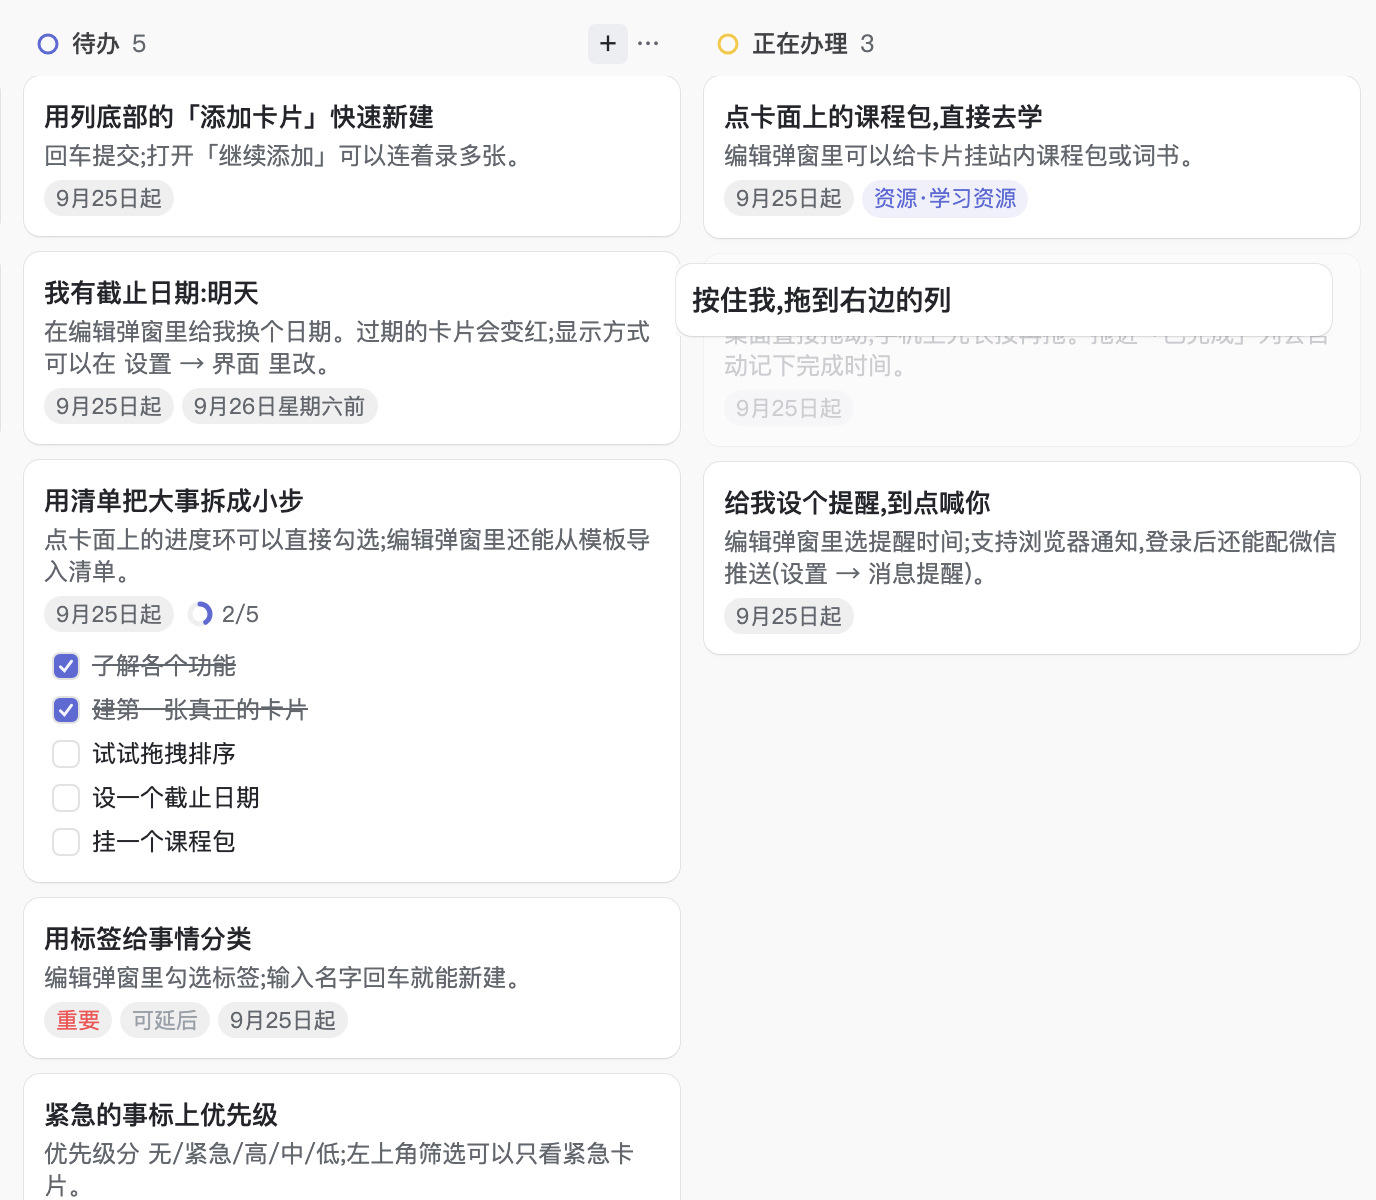Screen dimensions: 1376x1200
Task: Click description 编辑弹窗里勾选标签;输入名字回车就能新建。
Action: coord(285,978)
